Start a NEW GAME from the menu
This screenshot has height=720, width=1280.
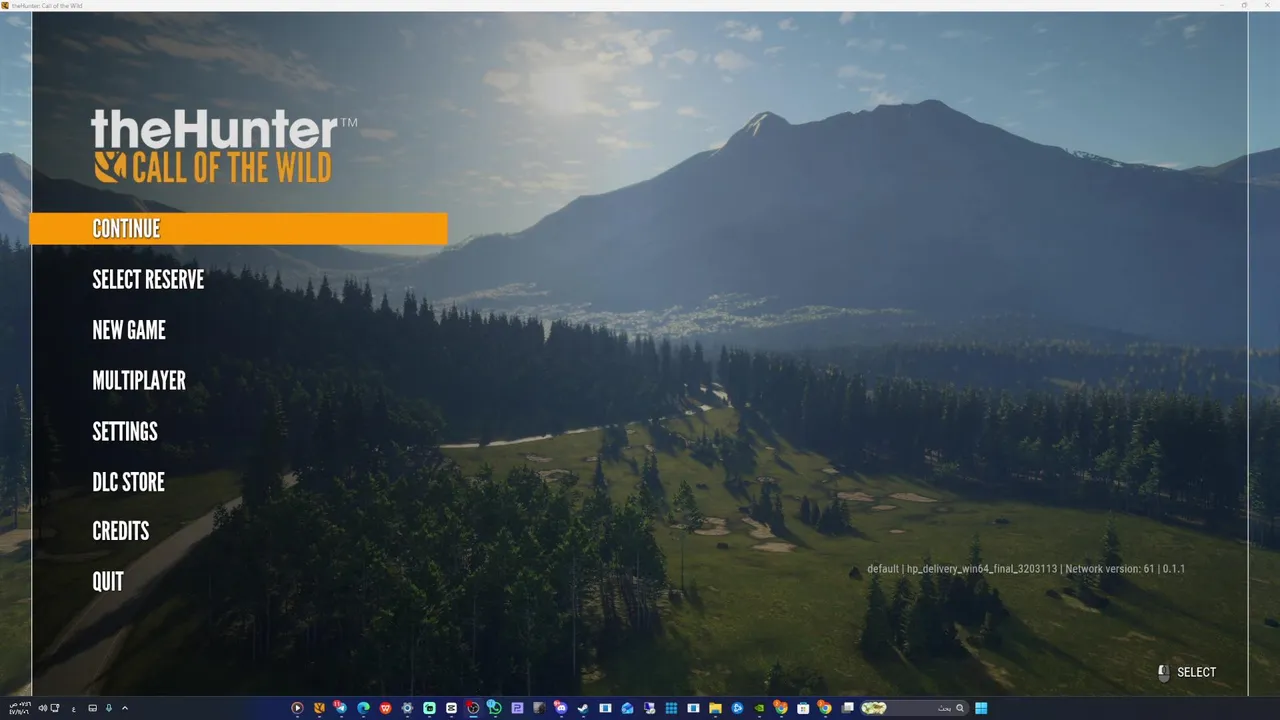(x=129, y=330)
